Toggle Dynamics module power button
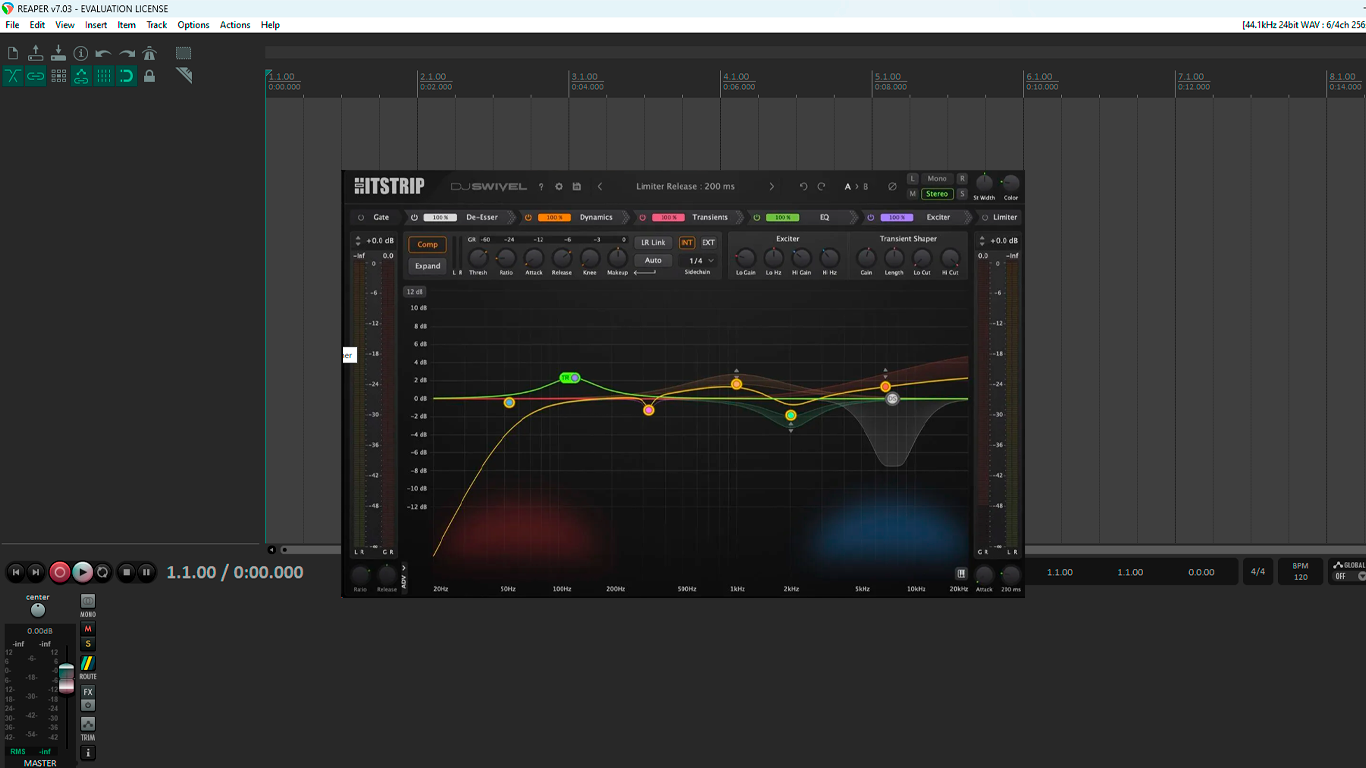 click(x=529, y=217)
